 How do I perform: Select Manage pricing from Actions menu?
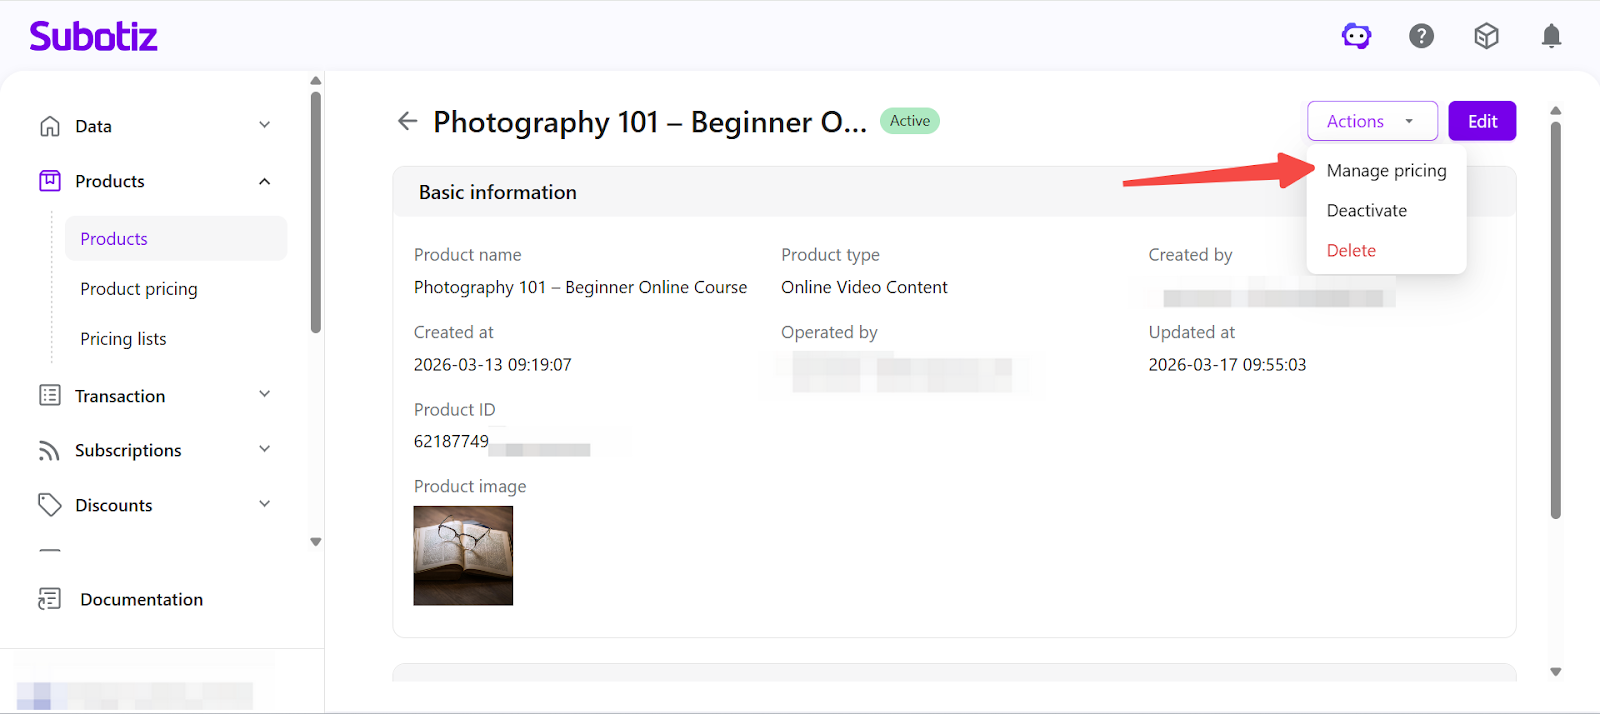[1386, 171]
